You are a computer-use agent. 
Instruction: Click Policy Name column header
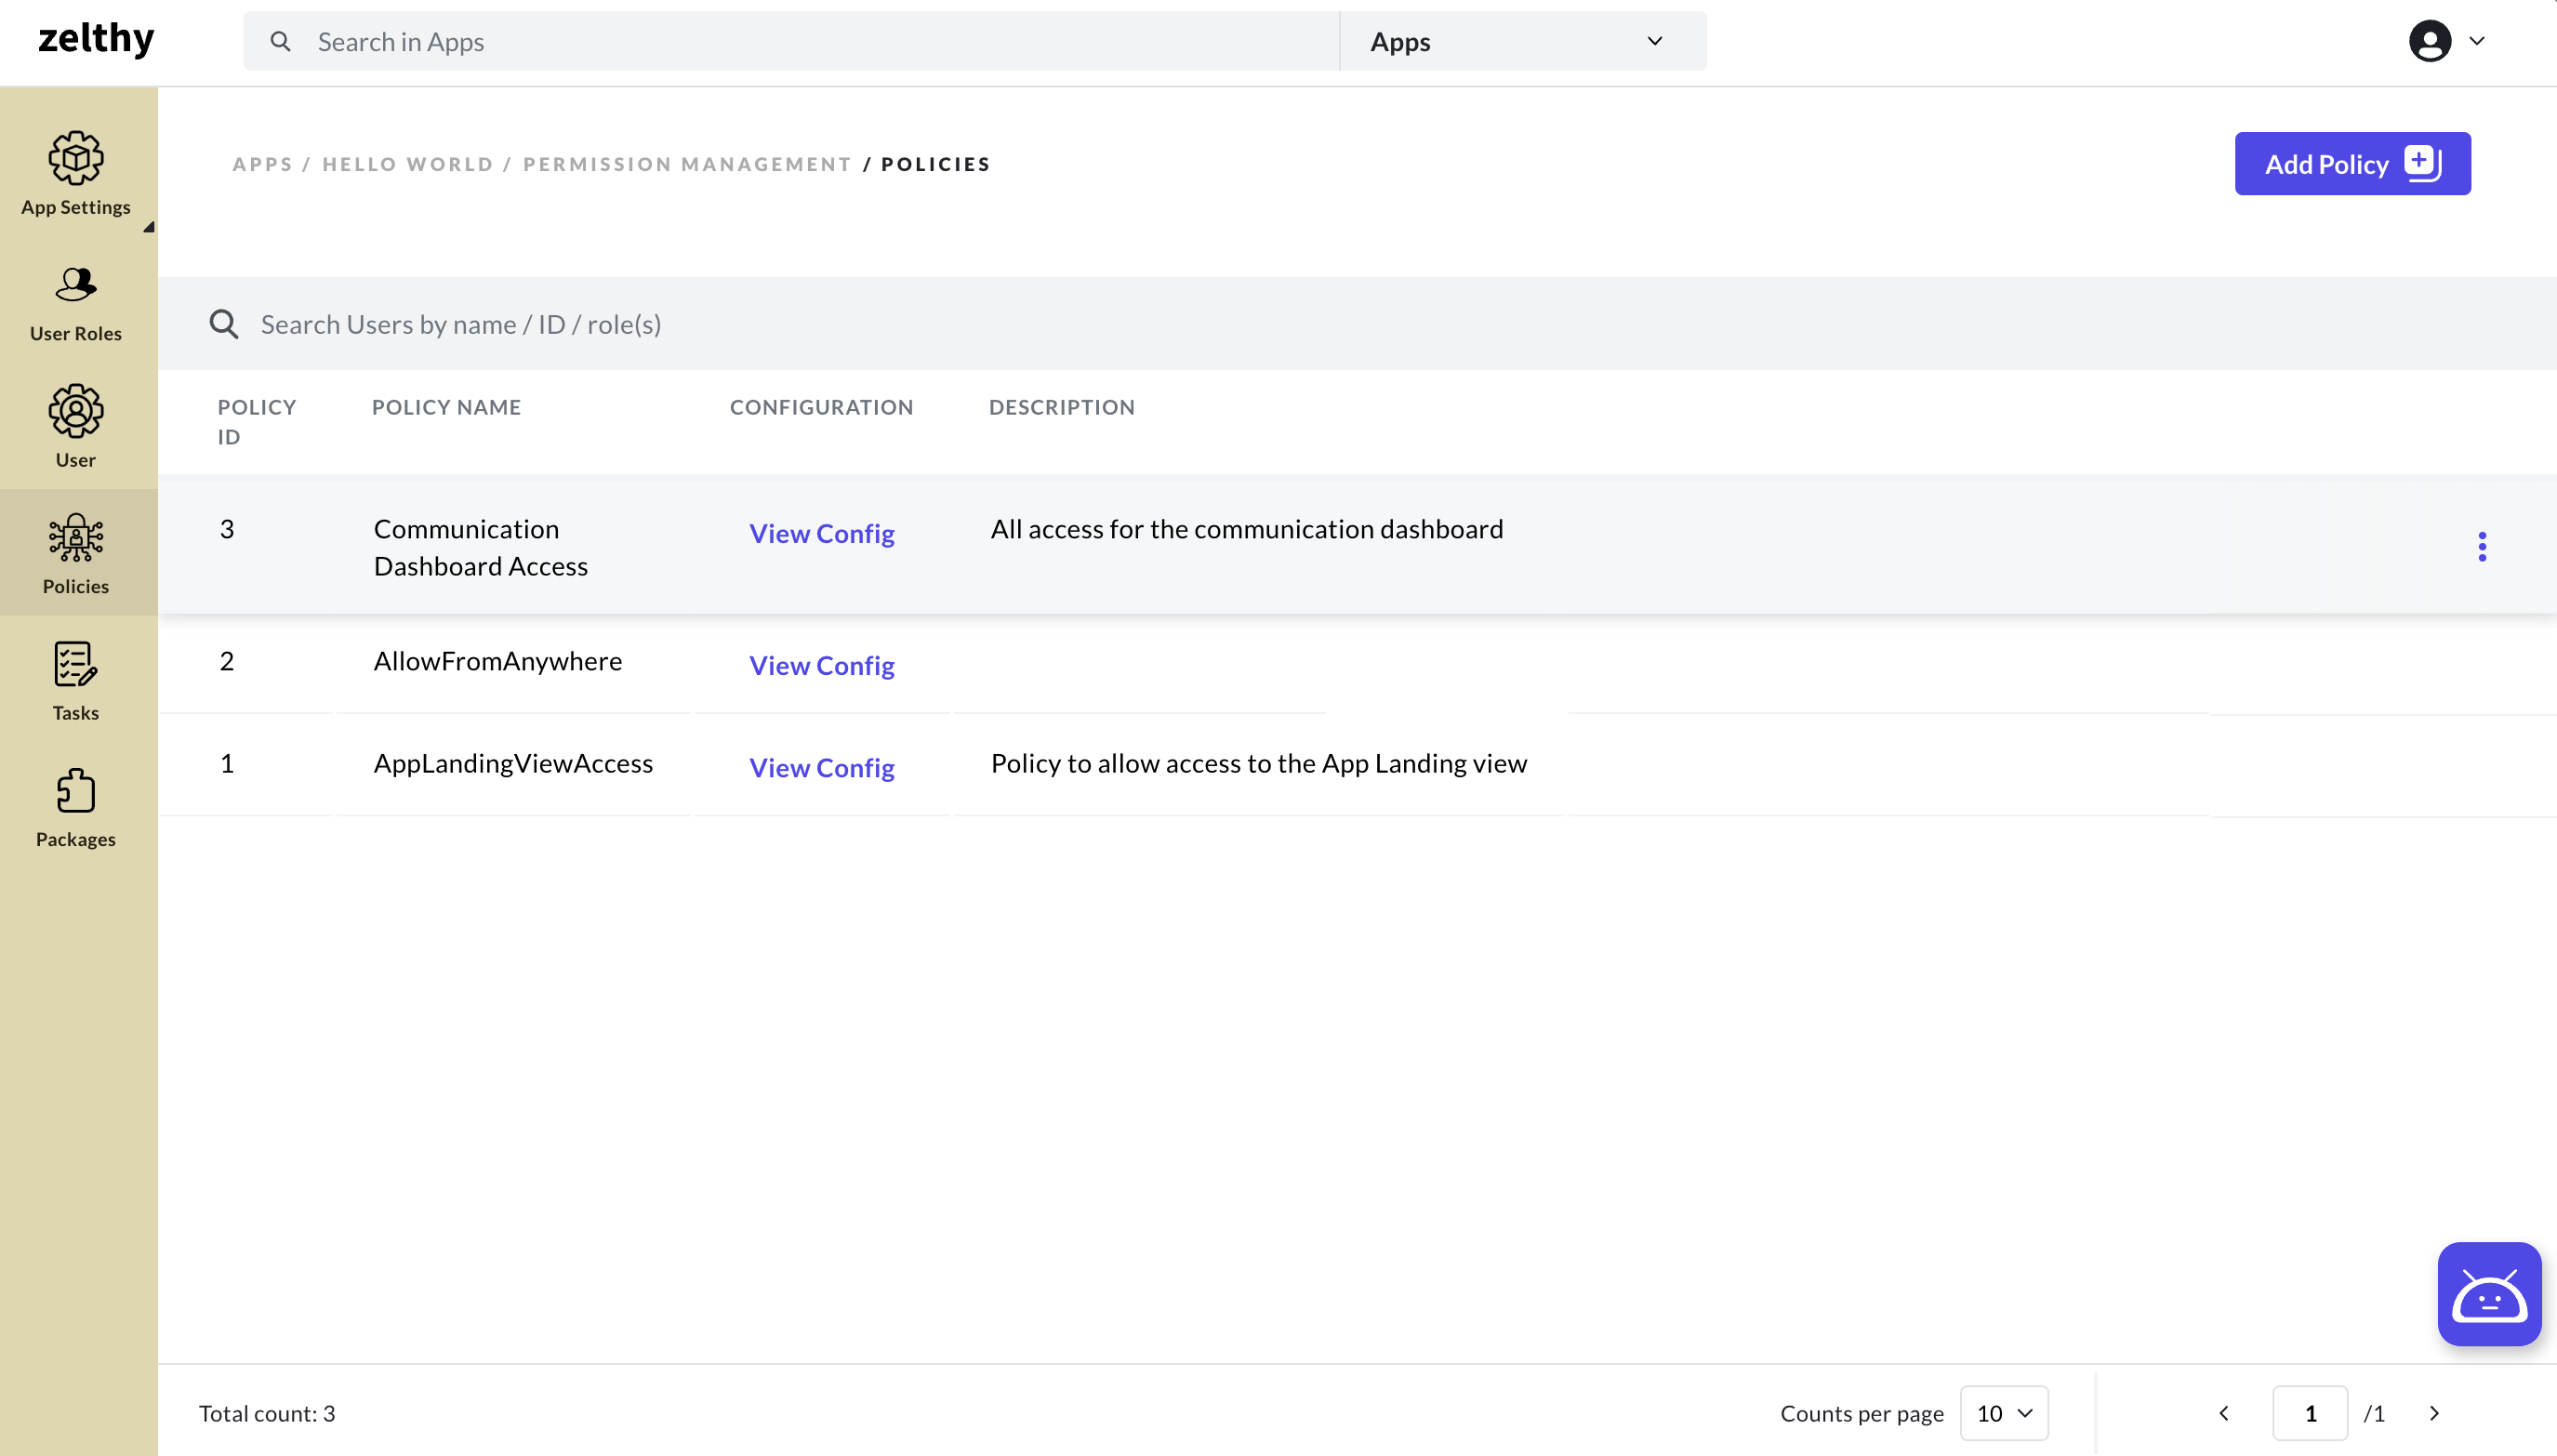tap(447, 407)
